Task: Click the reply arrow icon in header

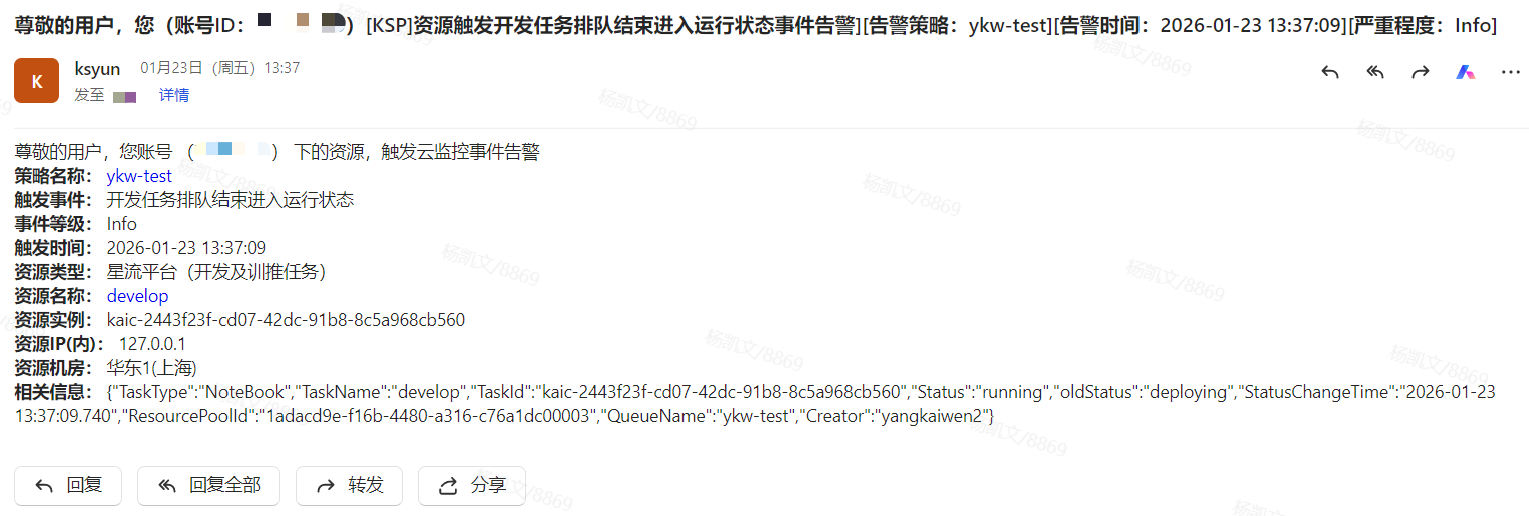Action: 1329,72
